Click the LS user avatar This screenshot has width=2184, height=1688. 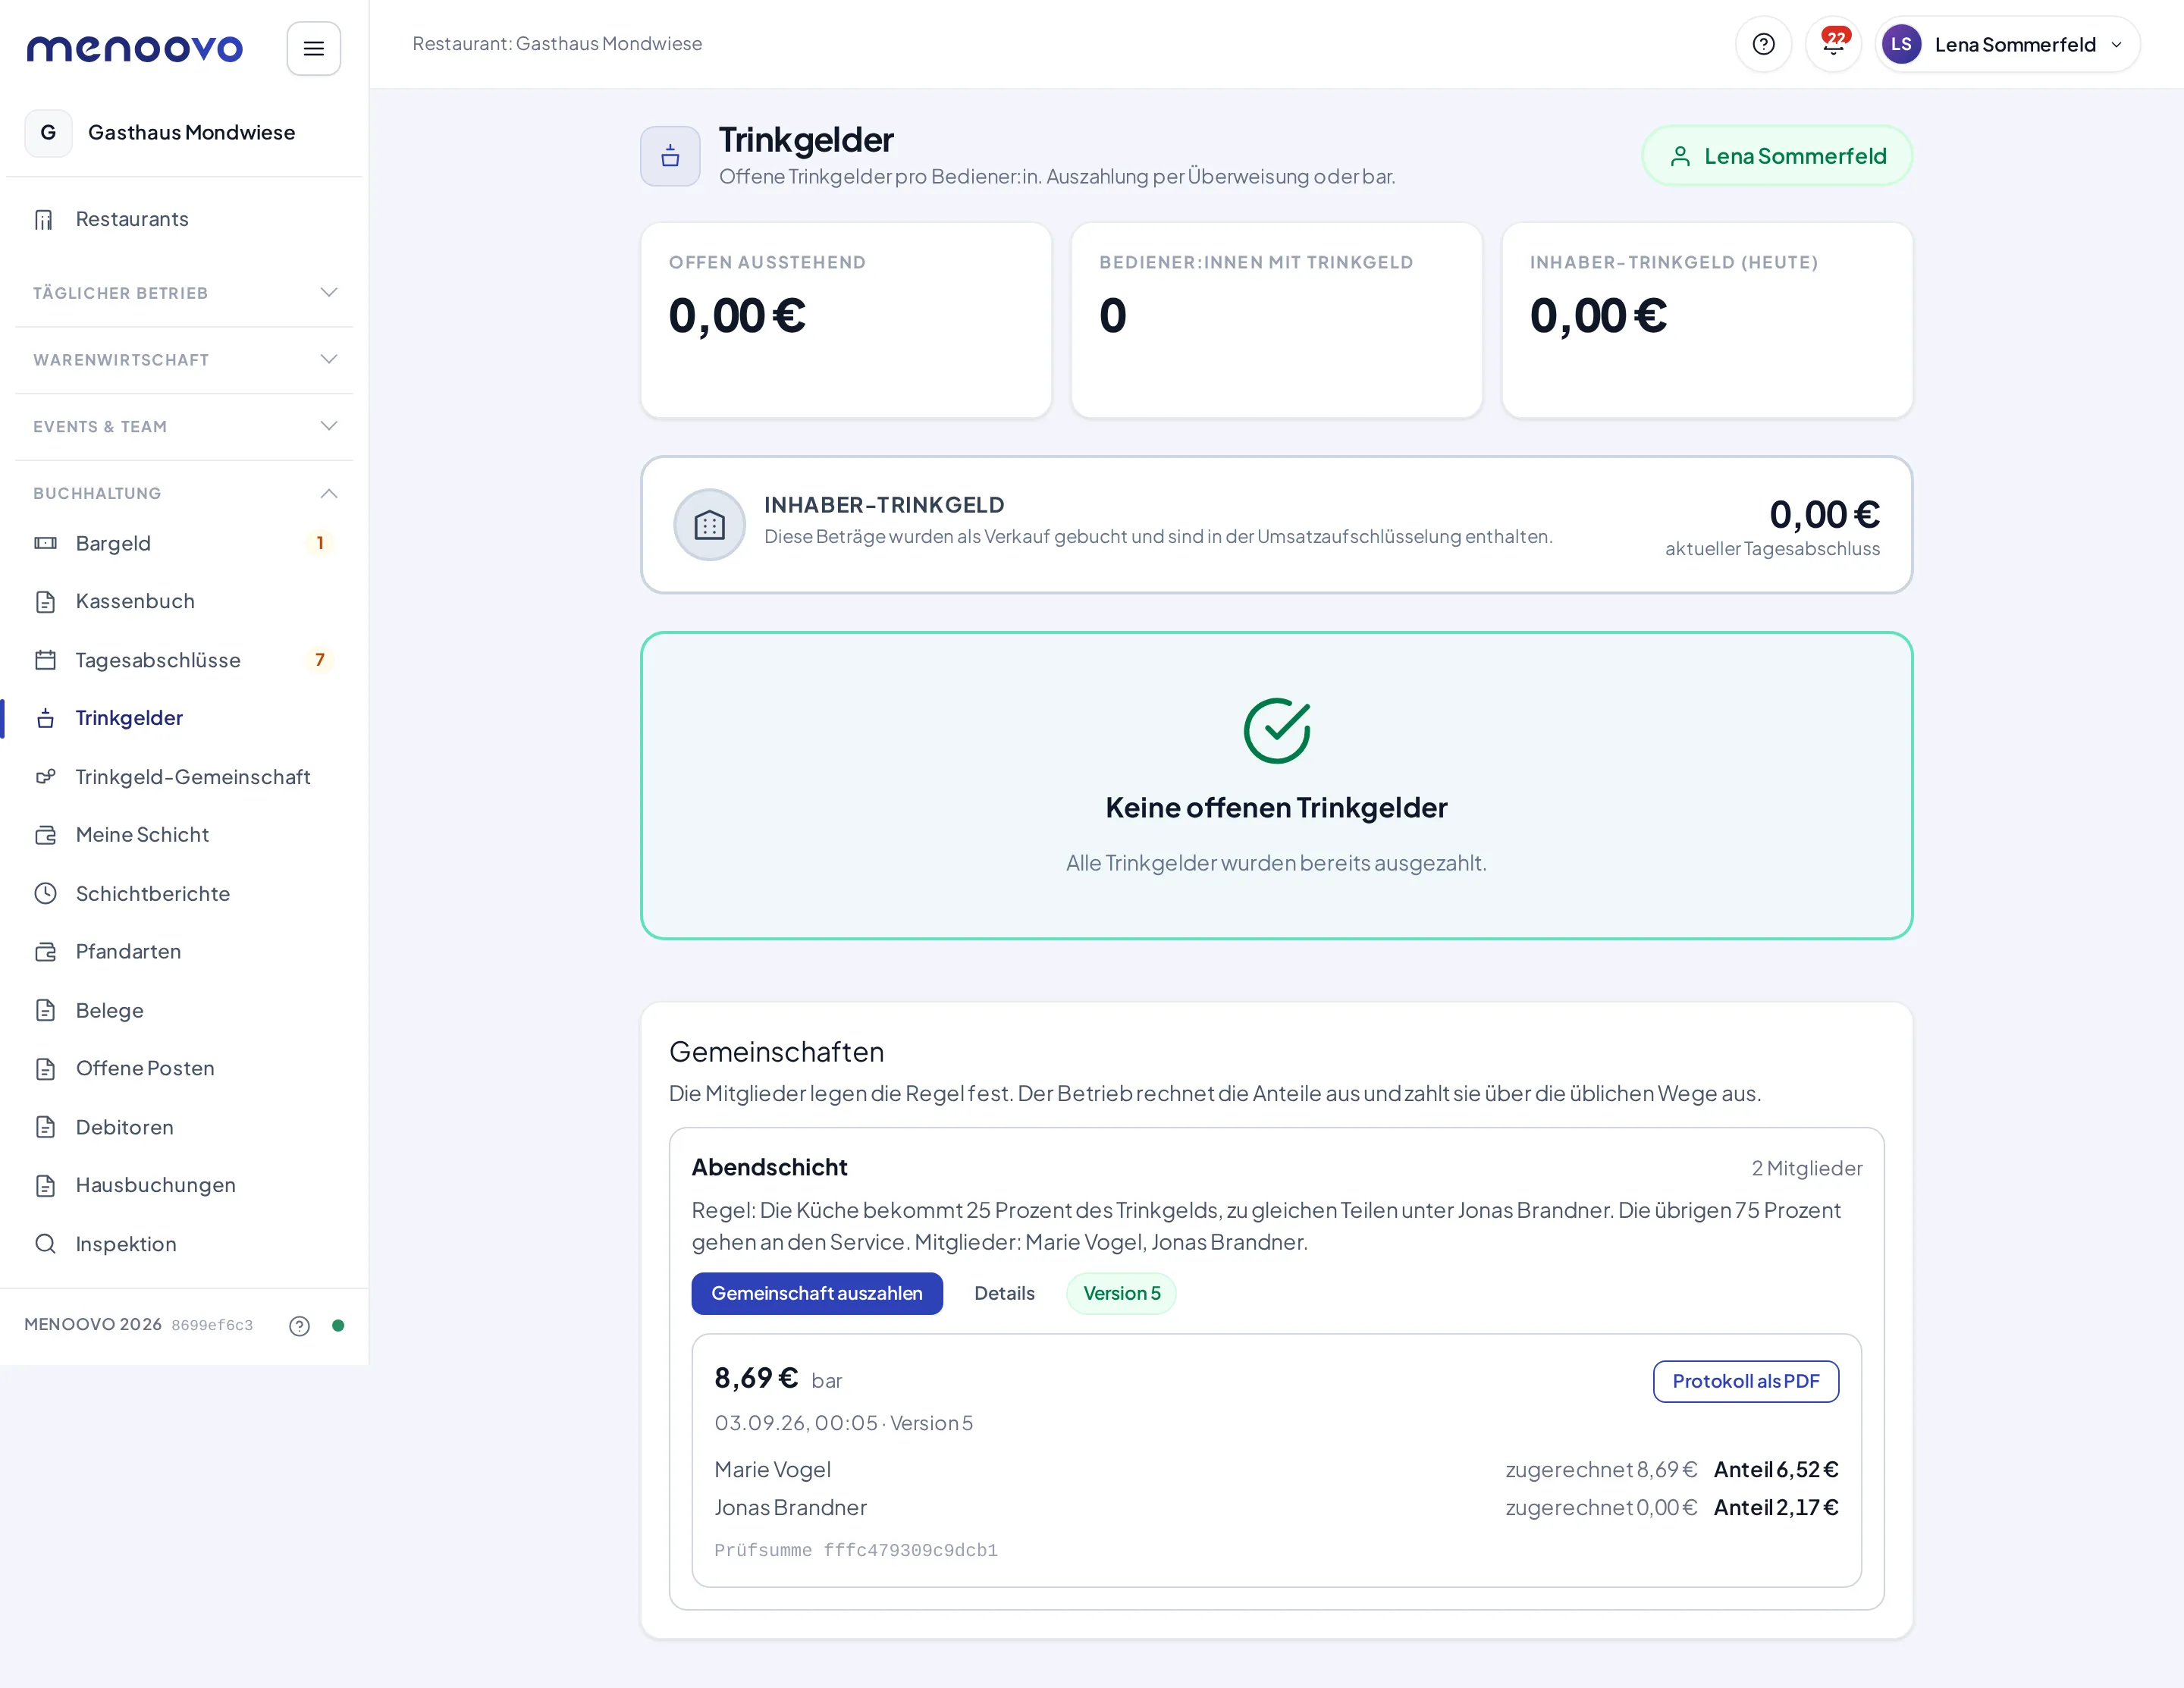coord(1901,44)
